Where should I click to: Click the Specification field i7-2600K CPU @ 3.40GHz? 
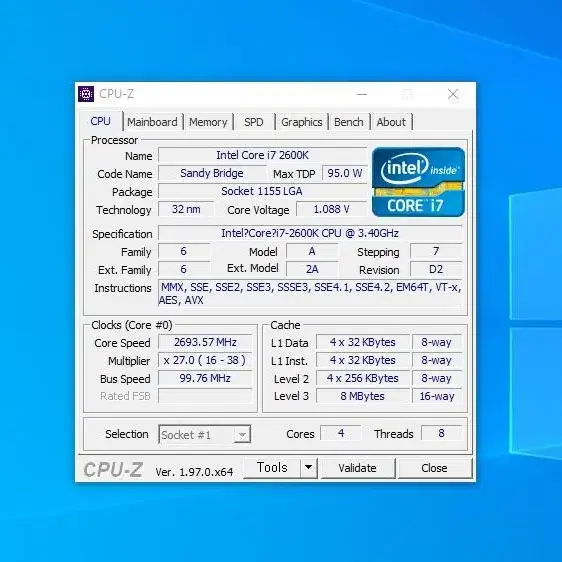point(310,233)
